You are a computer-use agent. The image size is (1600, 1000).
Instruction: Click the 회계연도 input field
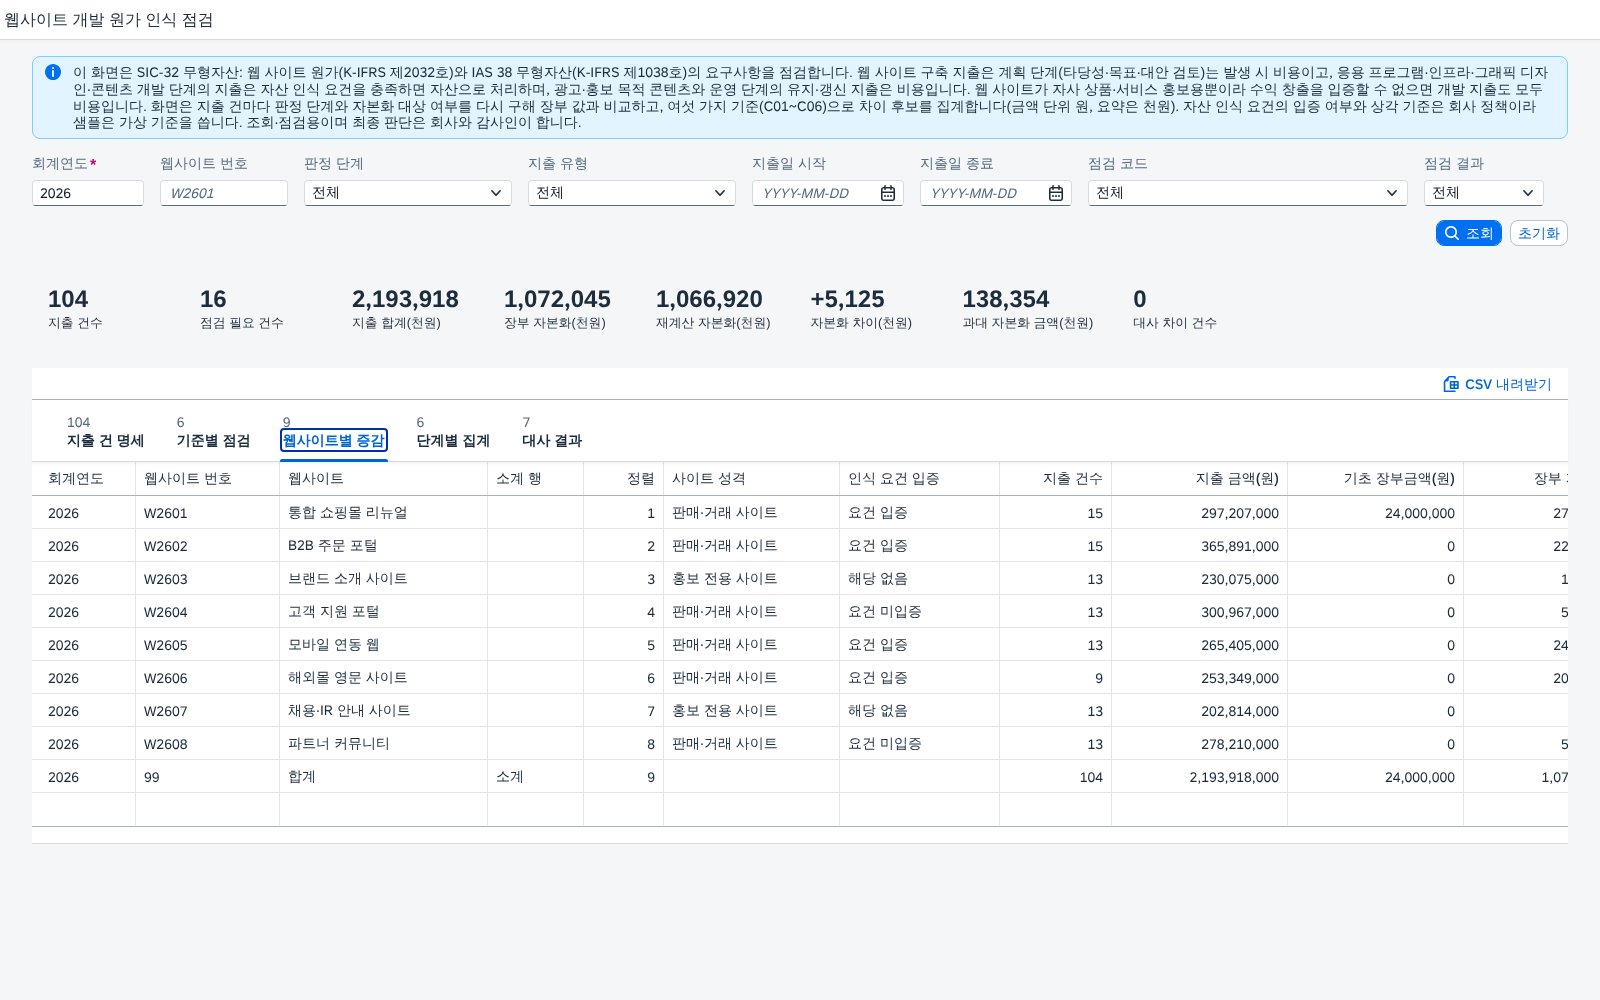click(88, 193)
